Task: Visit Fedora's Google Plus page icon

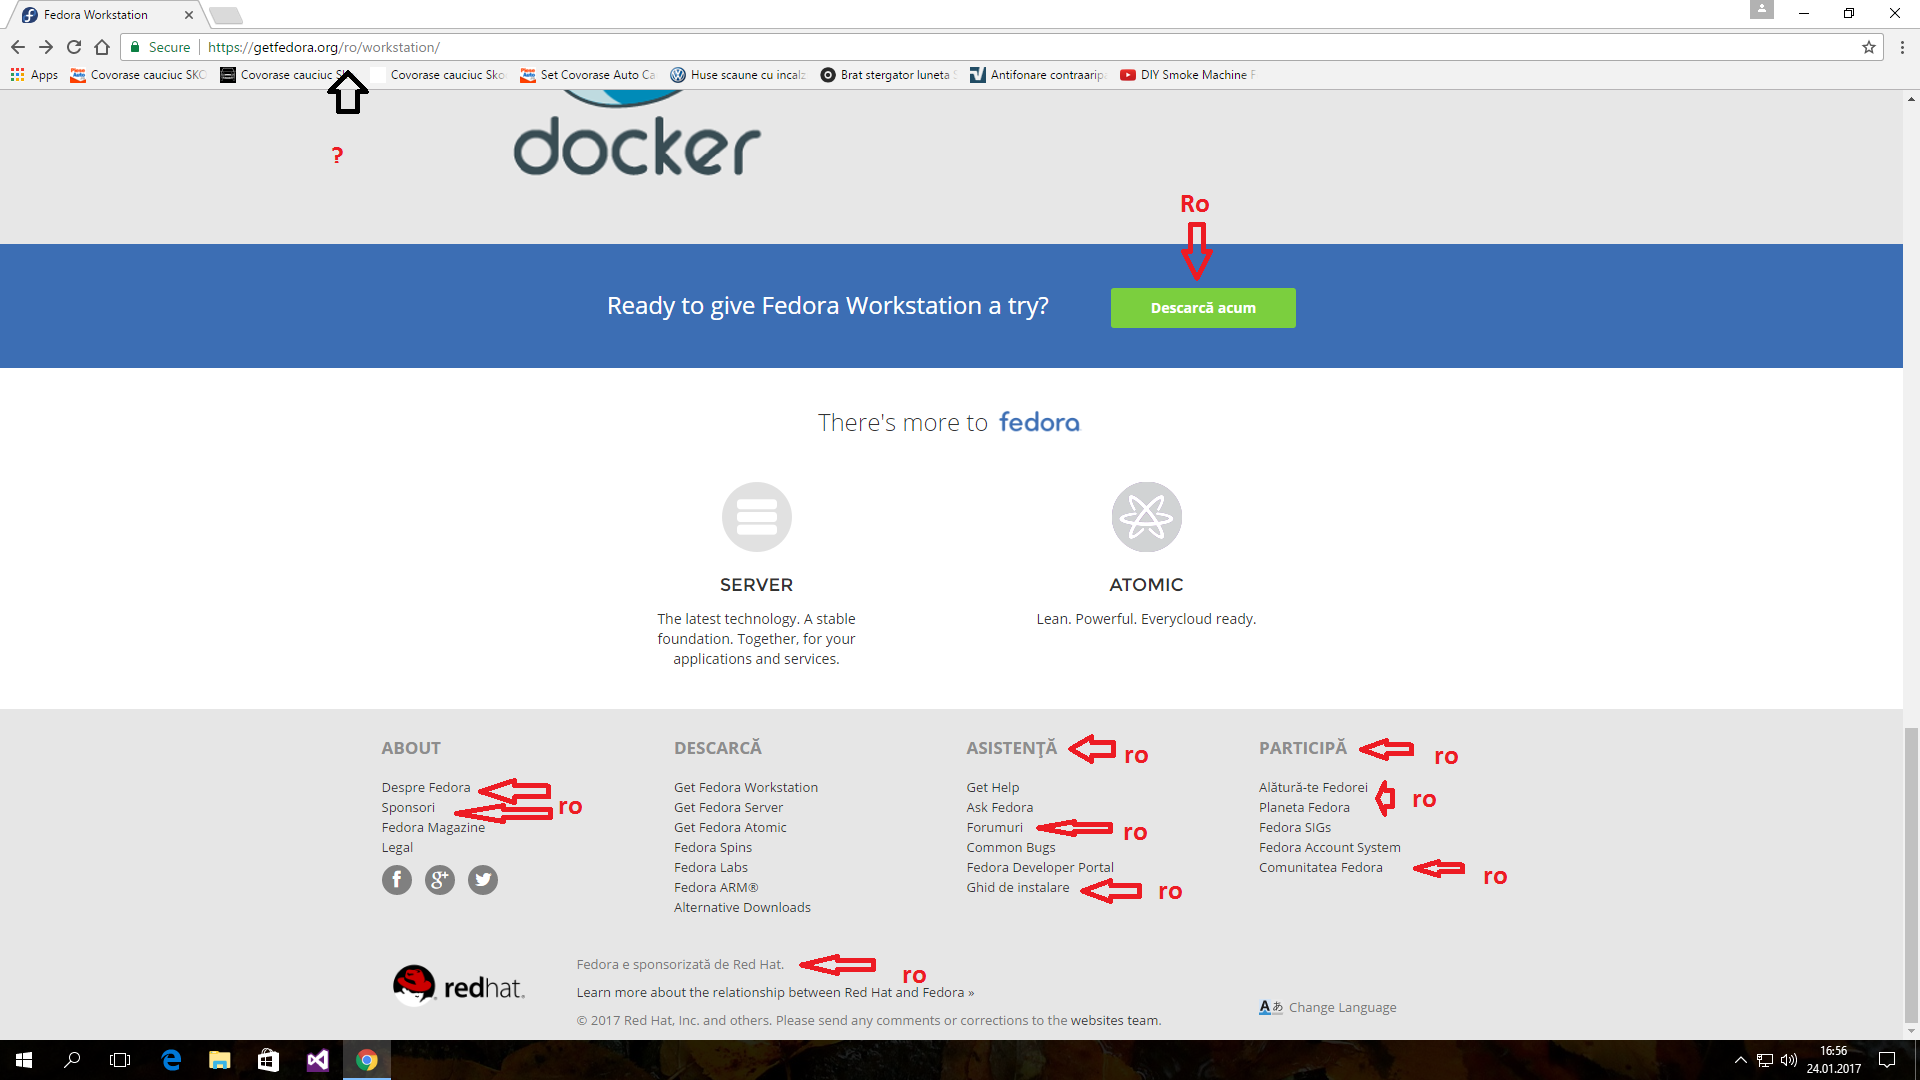Action: coord(440,880)
